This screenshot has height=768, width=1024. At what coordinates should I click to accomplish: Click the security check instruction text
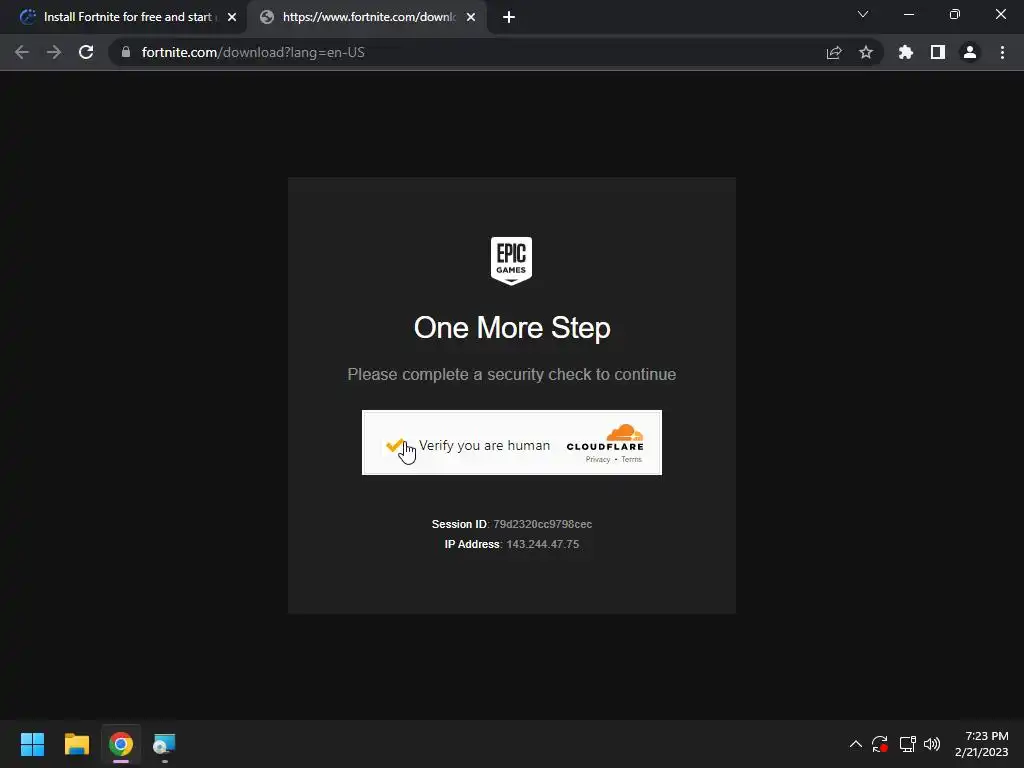[x=512, y=374]
